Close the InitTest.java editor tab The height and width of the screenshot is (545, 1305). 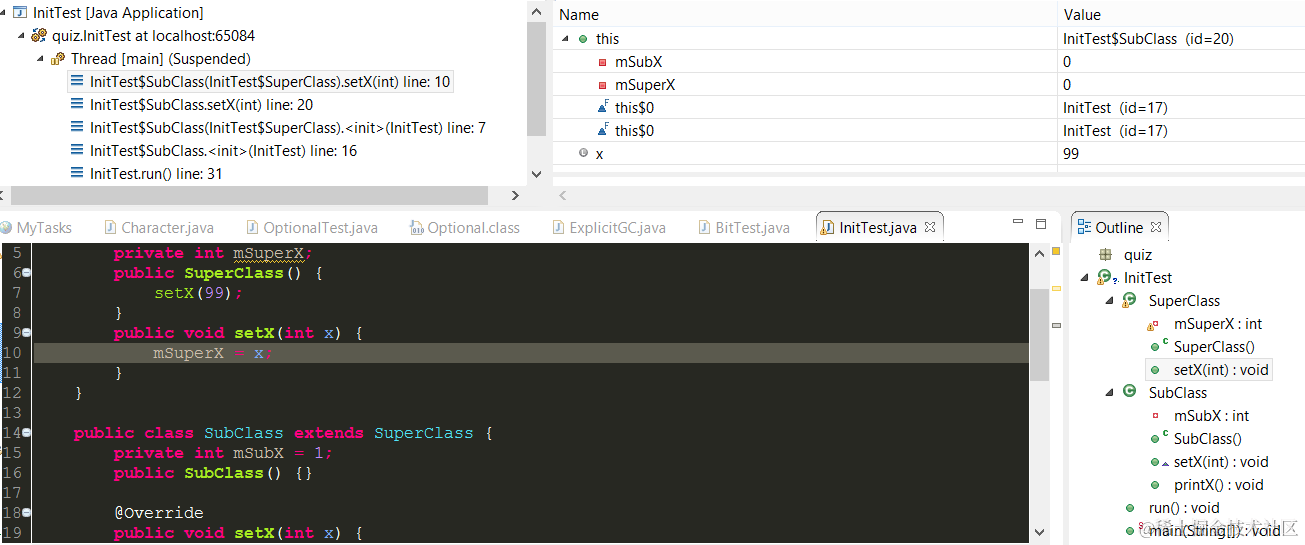tap(928, 228)
